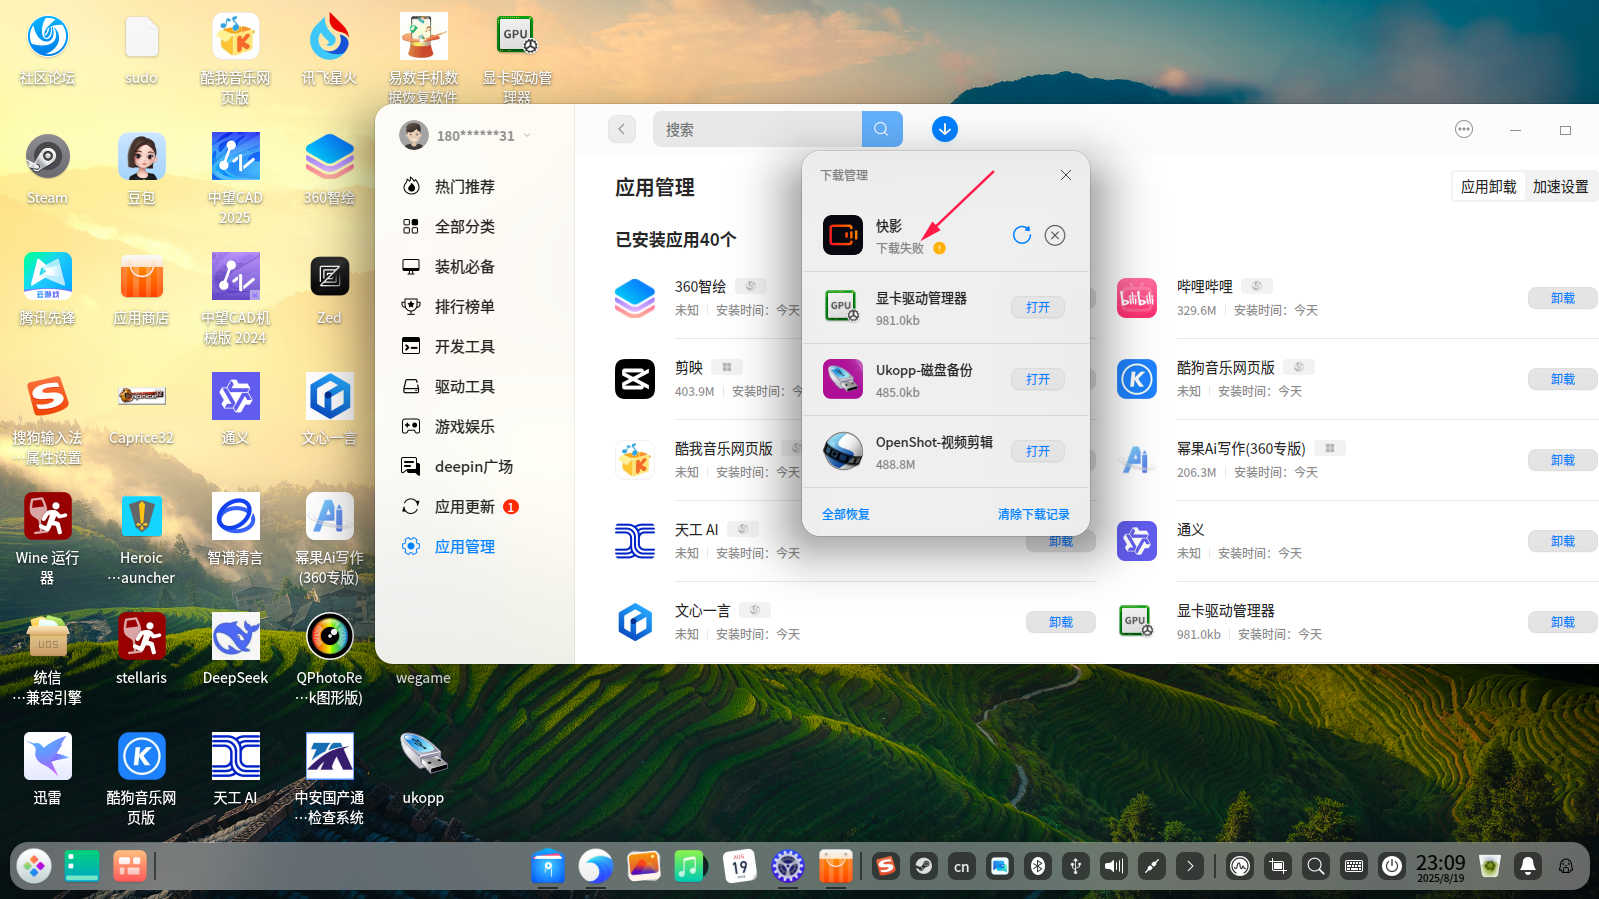The height and width of the screenshot is (899, 1599).
Task: Expand the tray arrow chevron
Action: (1189, 866)
